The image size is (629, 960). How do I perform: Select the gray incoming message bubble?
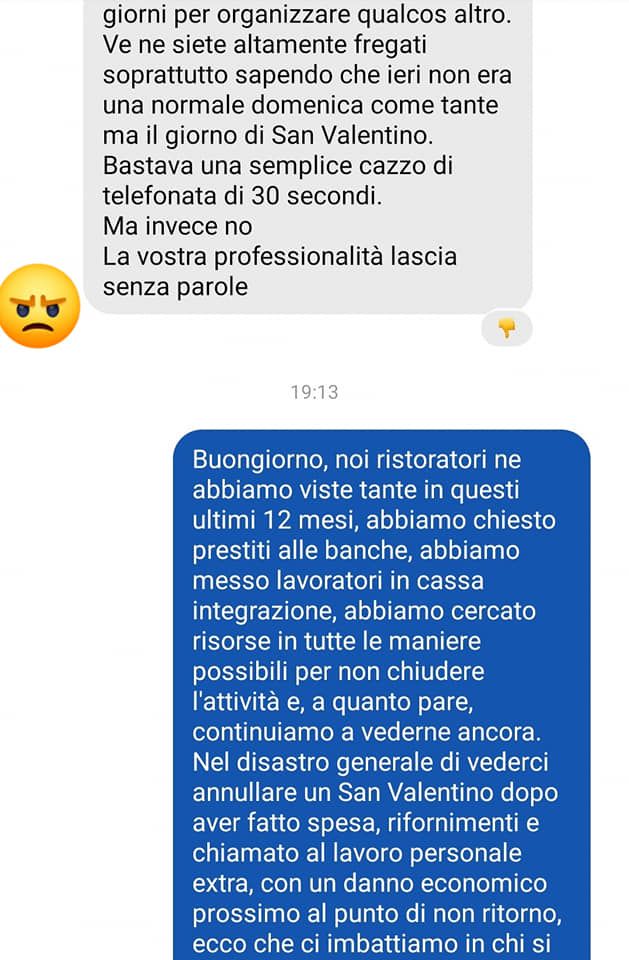click(307, 156)
